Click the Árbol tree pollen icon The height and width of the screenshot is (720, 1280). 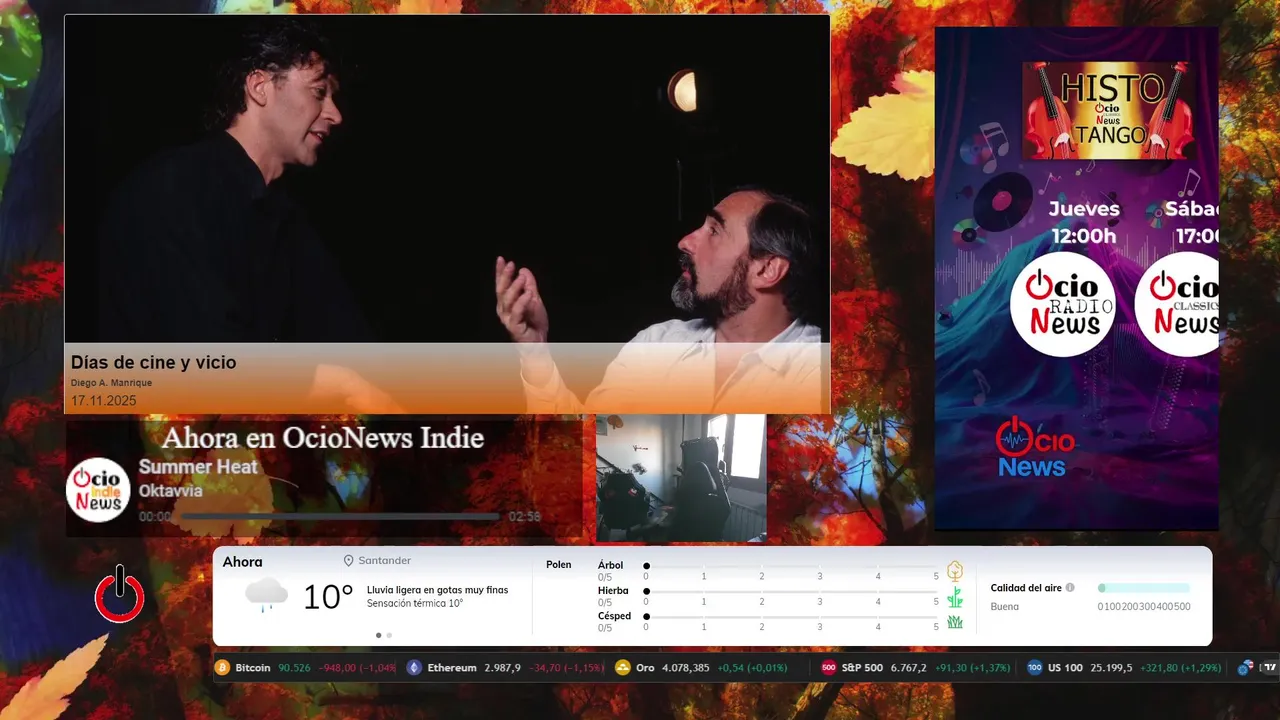[955, 571]
